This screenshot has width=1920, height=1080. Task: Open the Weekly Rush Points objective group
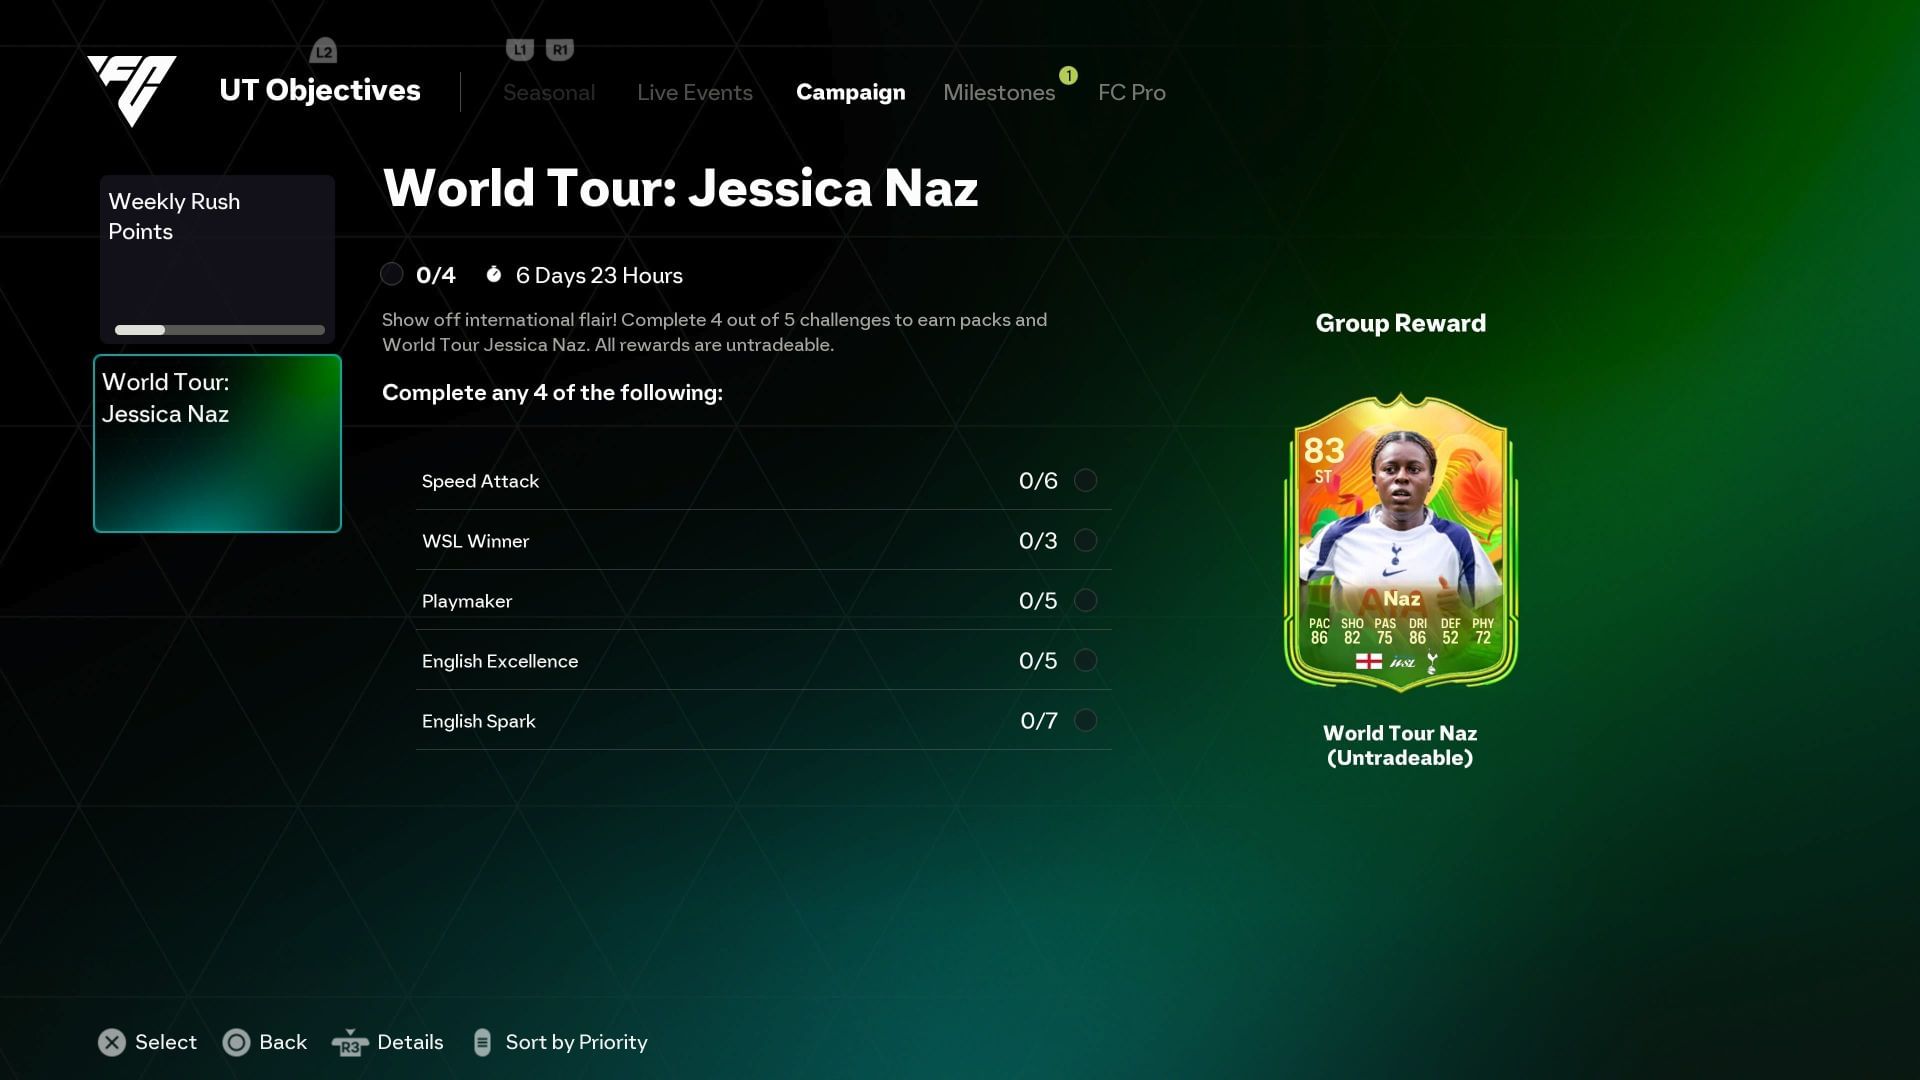[x=217, y=260]
